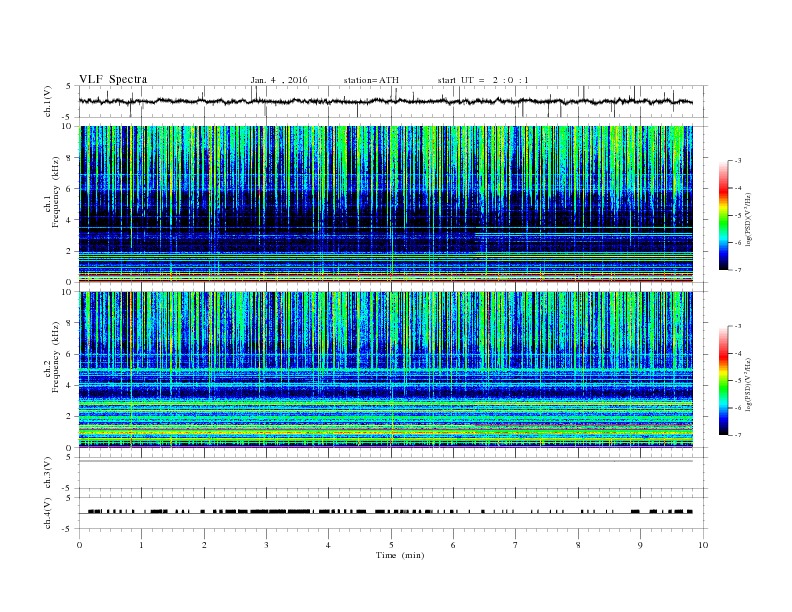The height and width of the screenshot is (612, 792).
Task: Click the "4" kHz tick on ch.1 spectrogram
Action: click(x=69, y=220)
